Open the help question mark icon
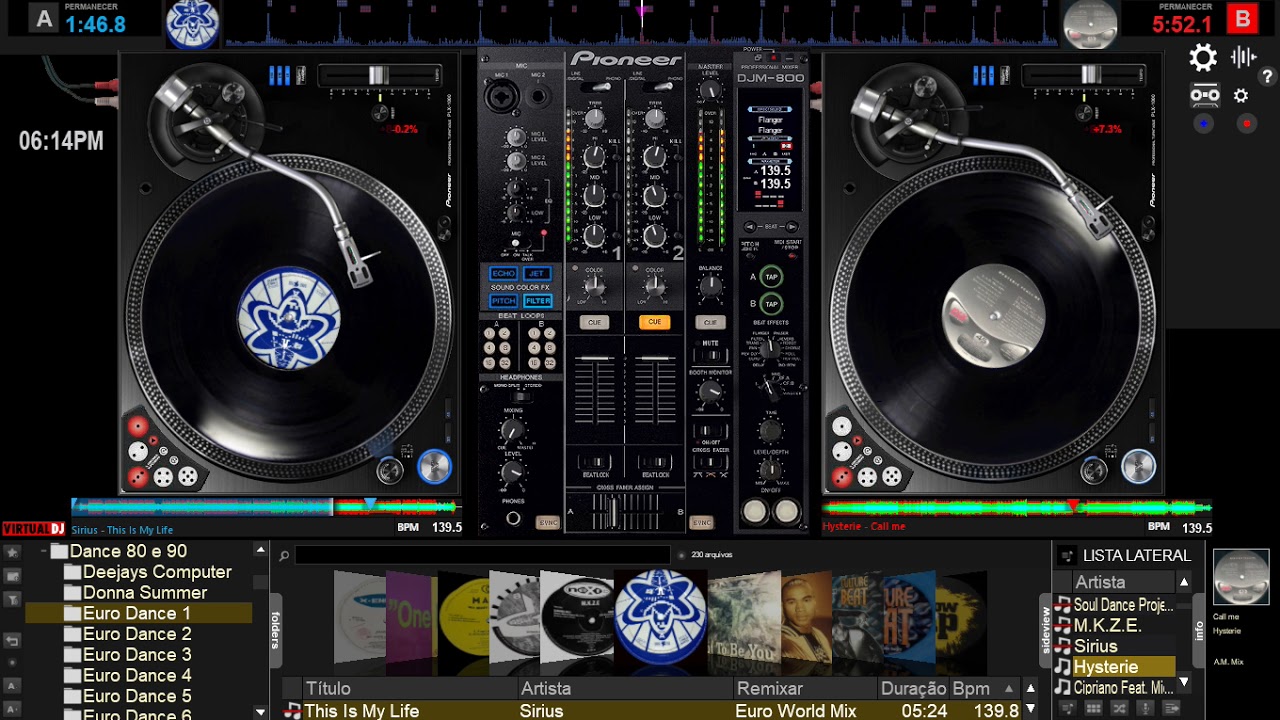The height and width of the screenshot is (720, 1280). (x=1268, y=77)
